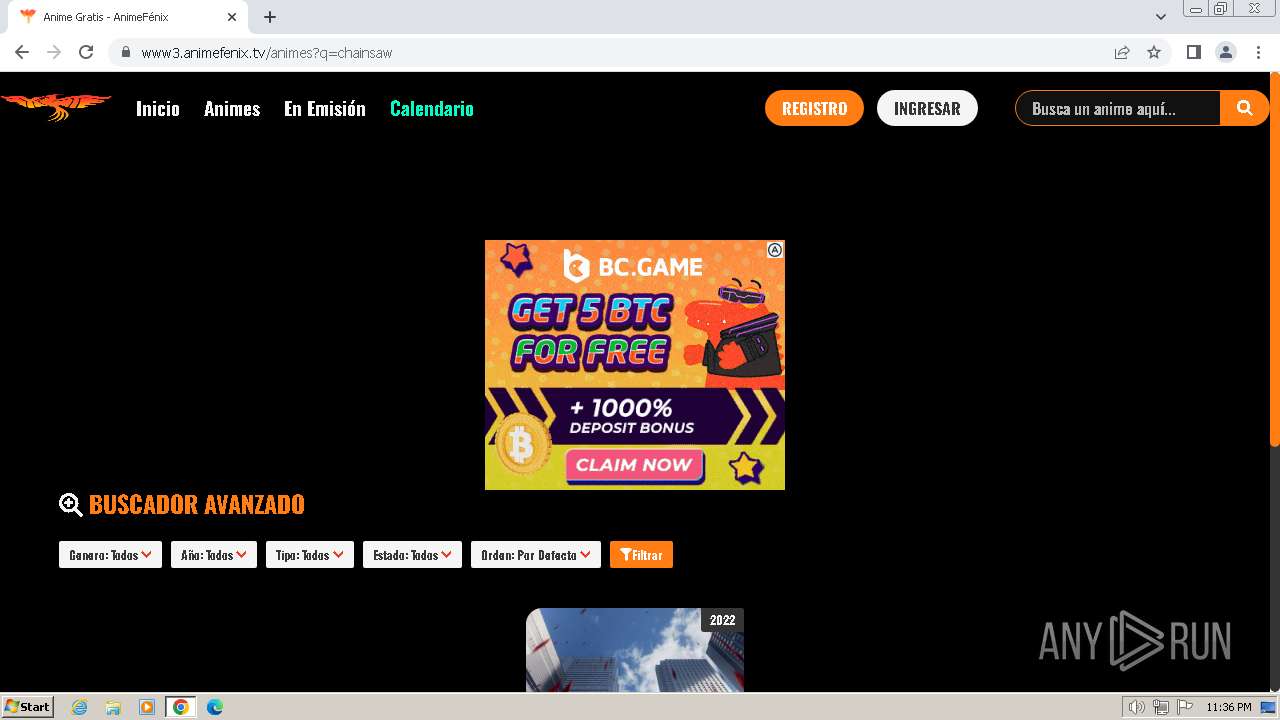Open the Chrome side panel icon
Image resolution: width=1280 pixels, height=720 pixels.
coord(1193,52)
